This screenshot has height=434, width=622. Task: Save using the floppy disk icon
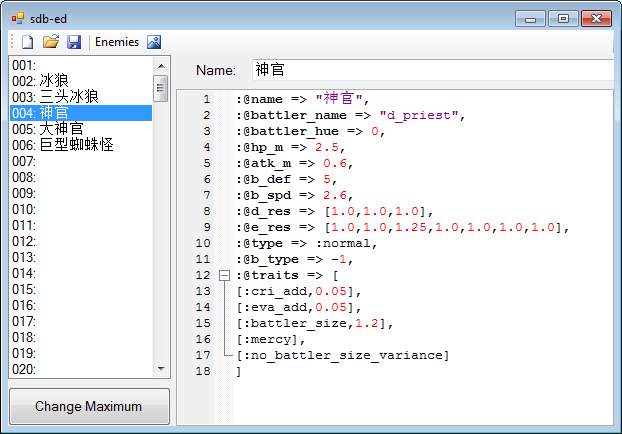[x=74, y=42]
